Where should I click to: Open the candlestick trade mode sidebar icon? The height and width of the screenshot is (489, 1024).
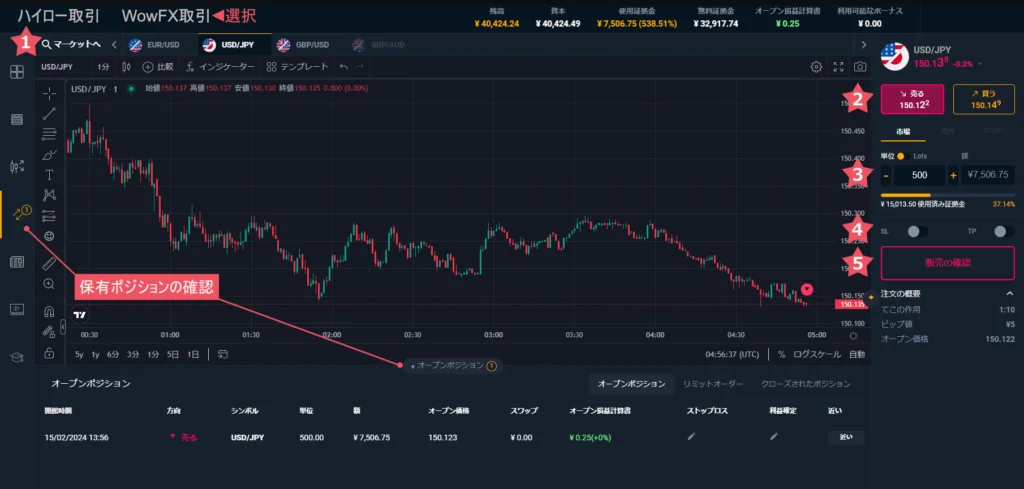(17, 166)
